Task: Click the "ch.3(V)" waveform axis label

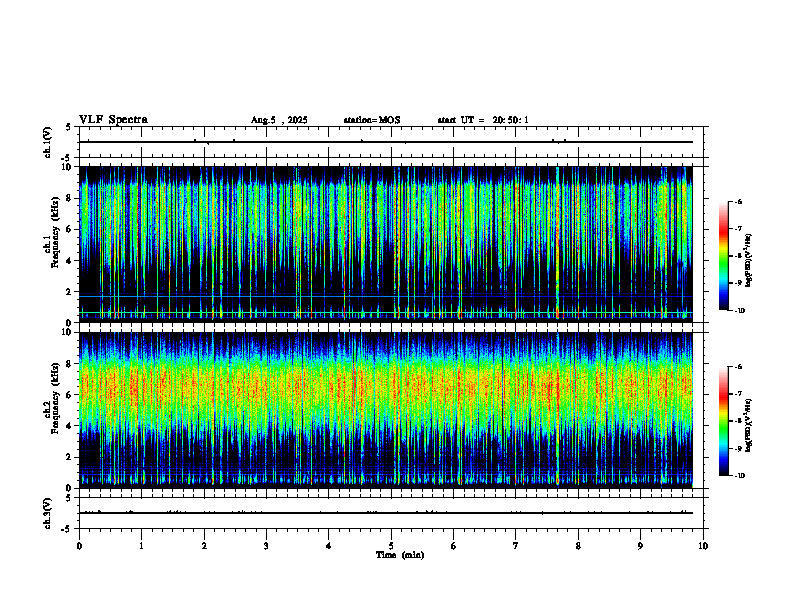Action: pyautogui.click(x=47, y=514)
